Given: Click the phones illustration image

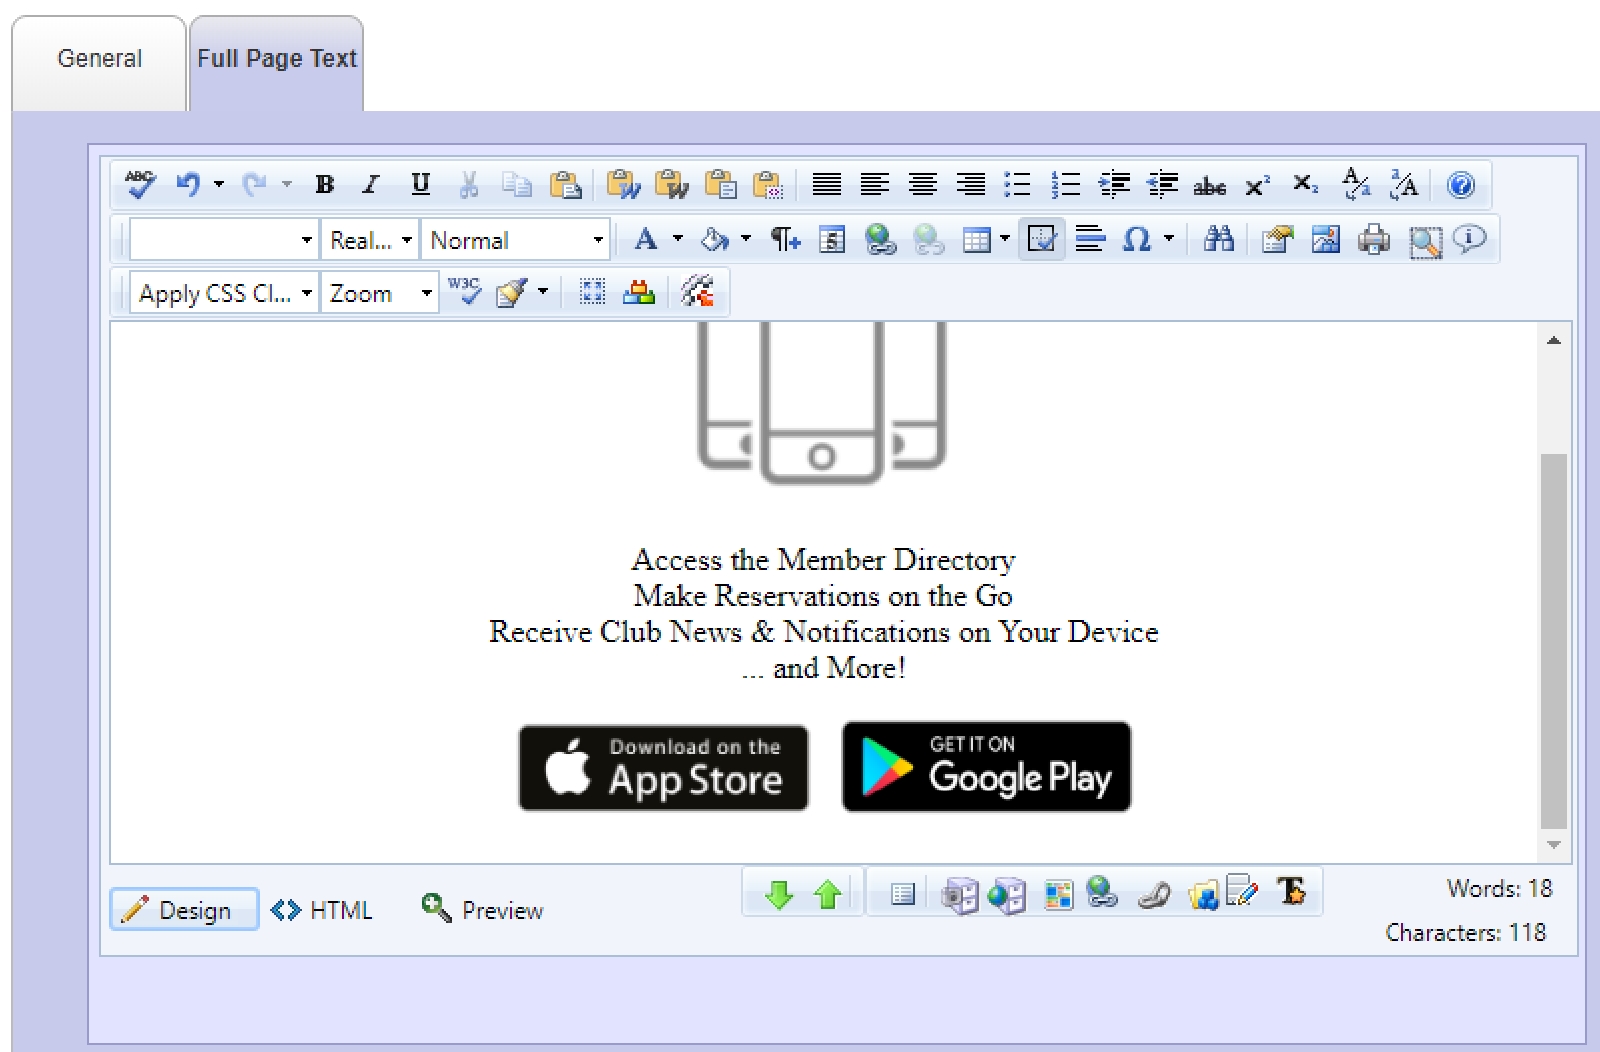Looking at the screenshot, I should pyautogui.click(x=821, y=403).
